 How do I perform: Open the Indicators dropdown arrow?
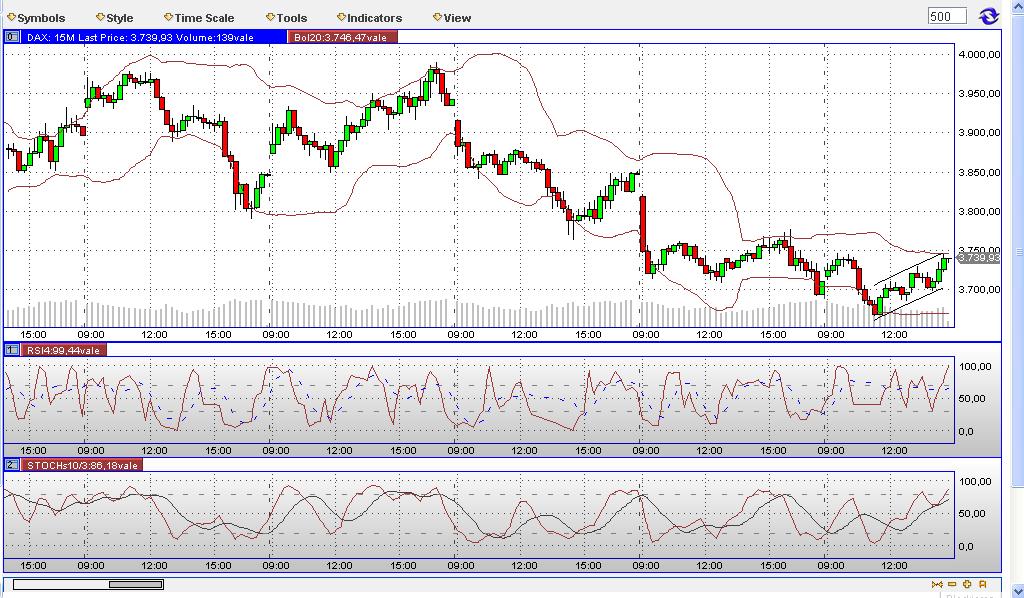(340, 17)
